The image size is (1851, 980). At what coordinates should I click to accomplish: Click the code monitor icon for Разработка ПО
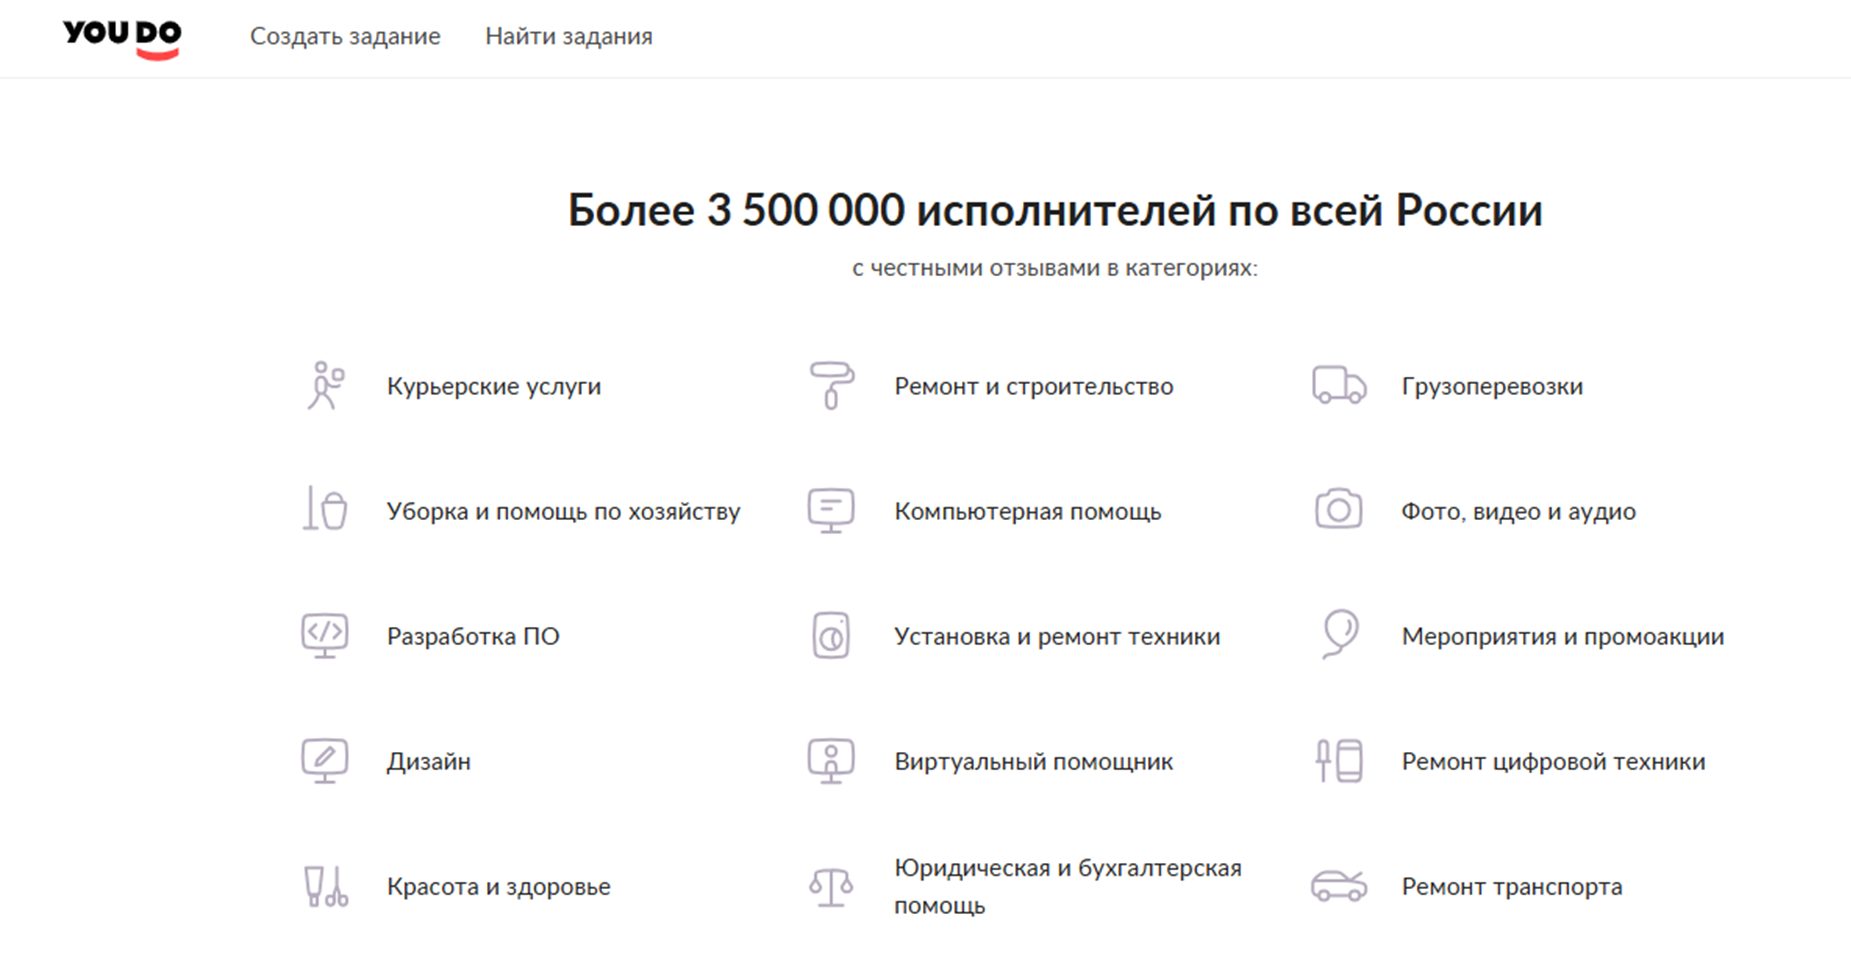click(325, 636)
